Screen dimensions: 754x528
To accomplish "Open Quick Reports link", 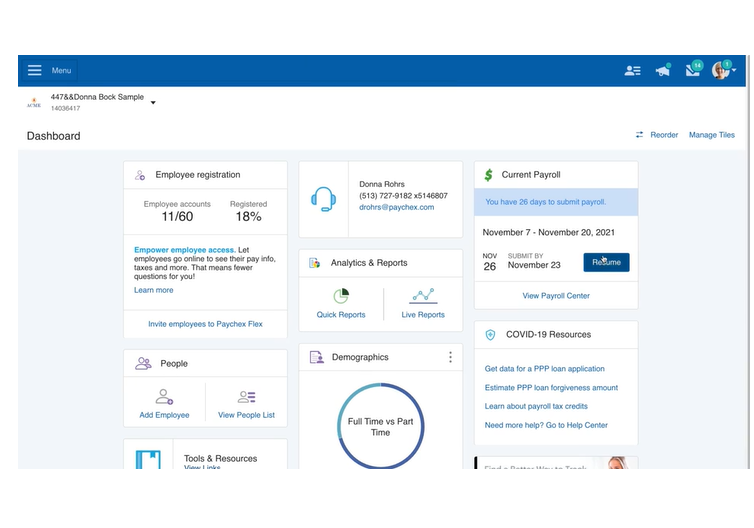I will tap(341, 314).
